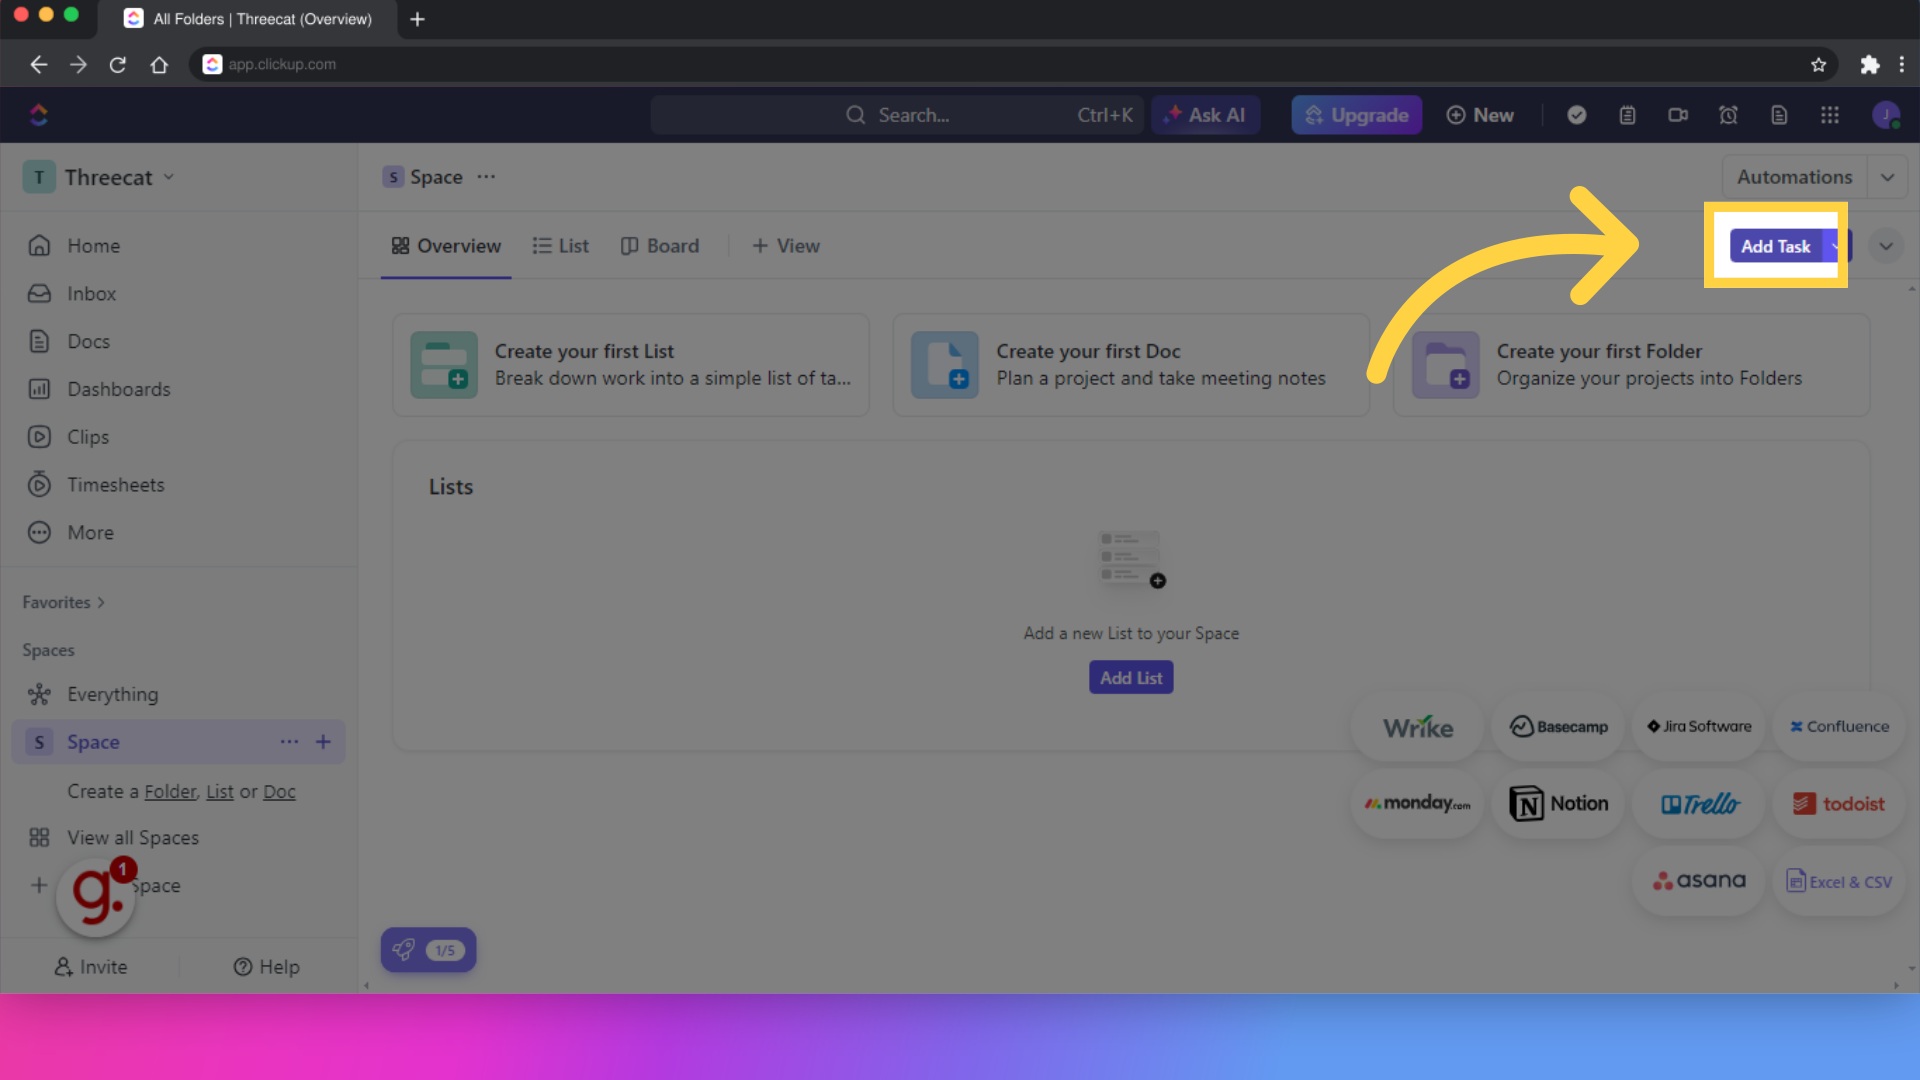This screenshot has width=1920, height=1080.
Task: Click the New button
Action: [1480, 115]
